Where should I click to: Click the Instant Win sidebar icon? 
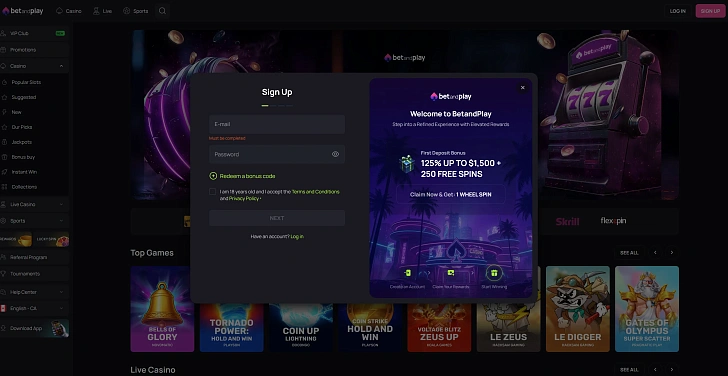coord(5,172)
